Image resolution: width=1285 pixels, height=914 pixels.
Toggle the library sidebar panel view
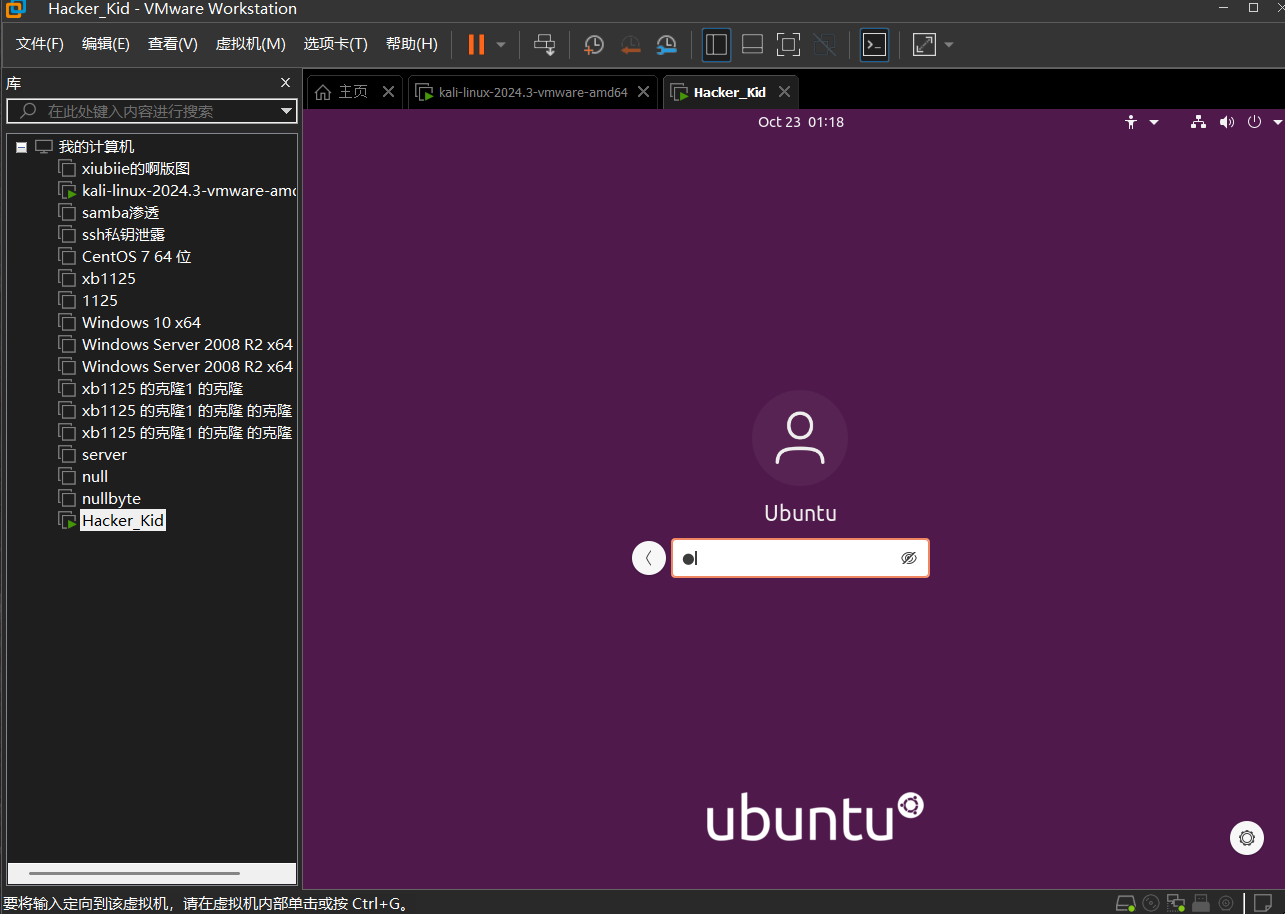[x=716, y=45]
